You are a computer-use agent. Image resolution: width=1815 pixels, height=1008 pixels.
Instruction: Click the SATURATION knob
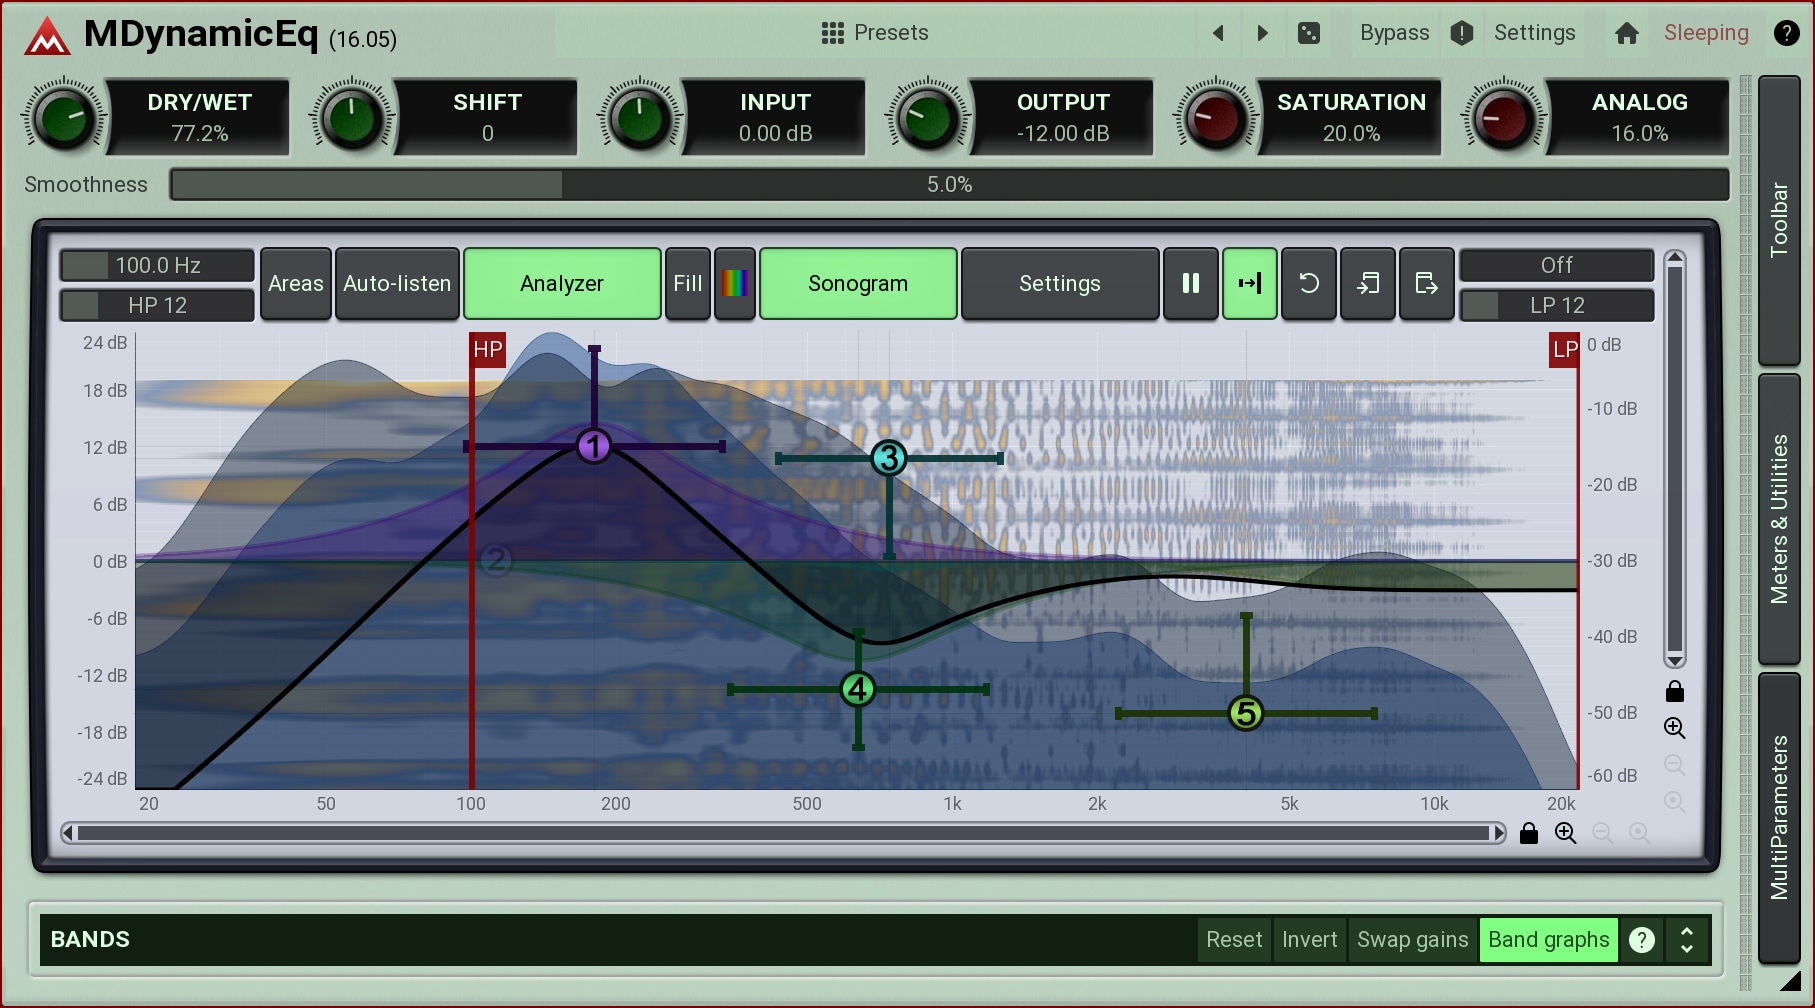(x=1216, y=118)
